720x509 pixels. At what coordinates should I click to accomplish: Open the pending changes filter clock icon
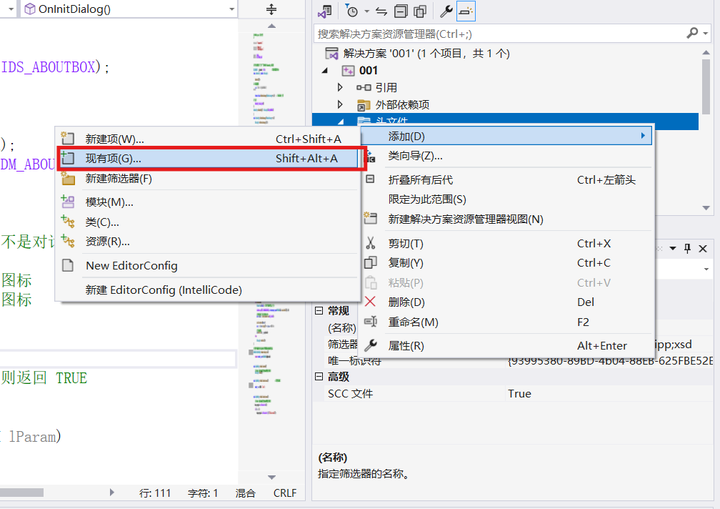[352, 11]
